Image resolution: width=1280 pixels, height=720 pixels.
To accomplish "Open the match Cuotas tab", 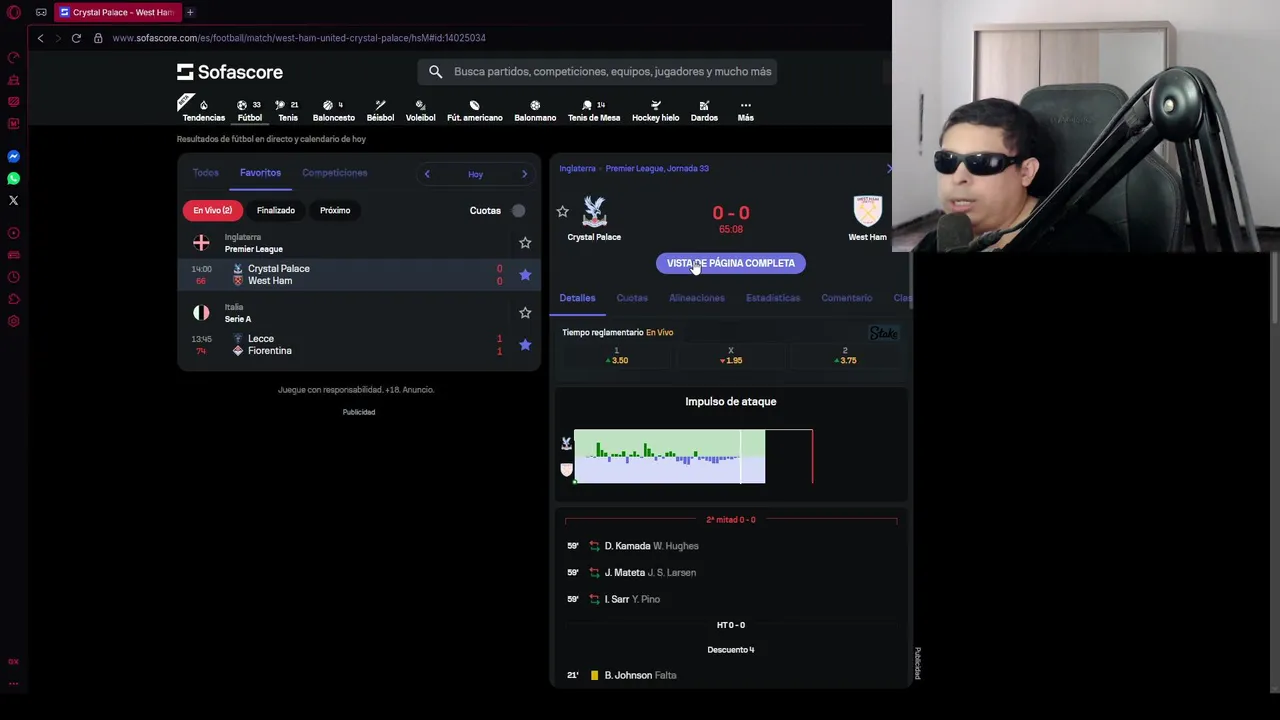I will coord(632,298).
